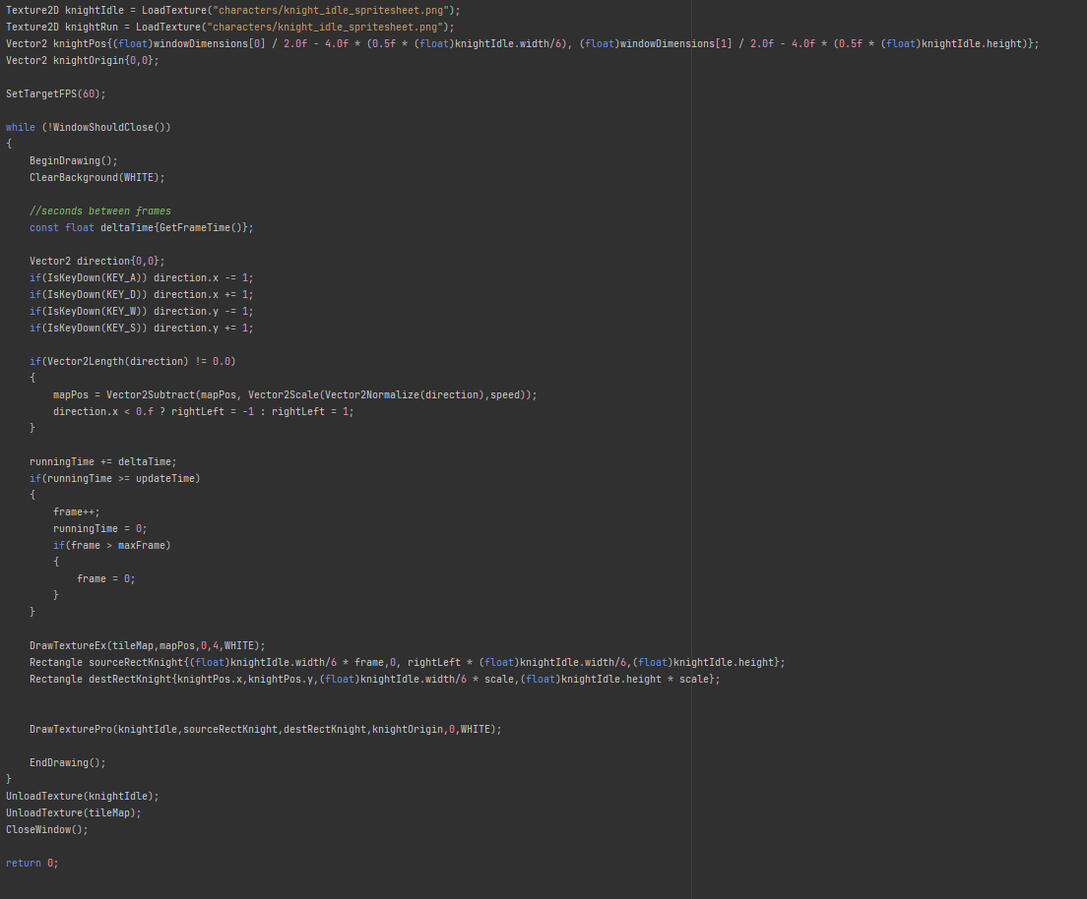
Task: Click the return 0 statement
Action: tap(32, 863)
